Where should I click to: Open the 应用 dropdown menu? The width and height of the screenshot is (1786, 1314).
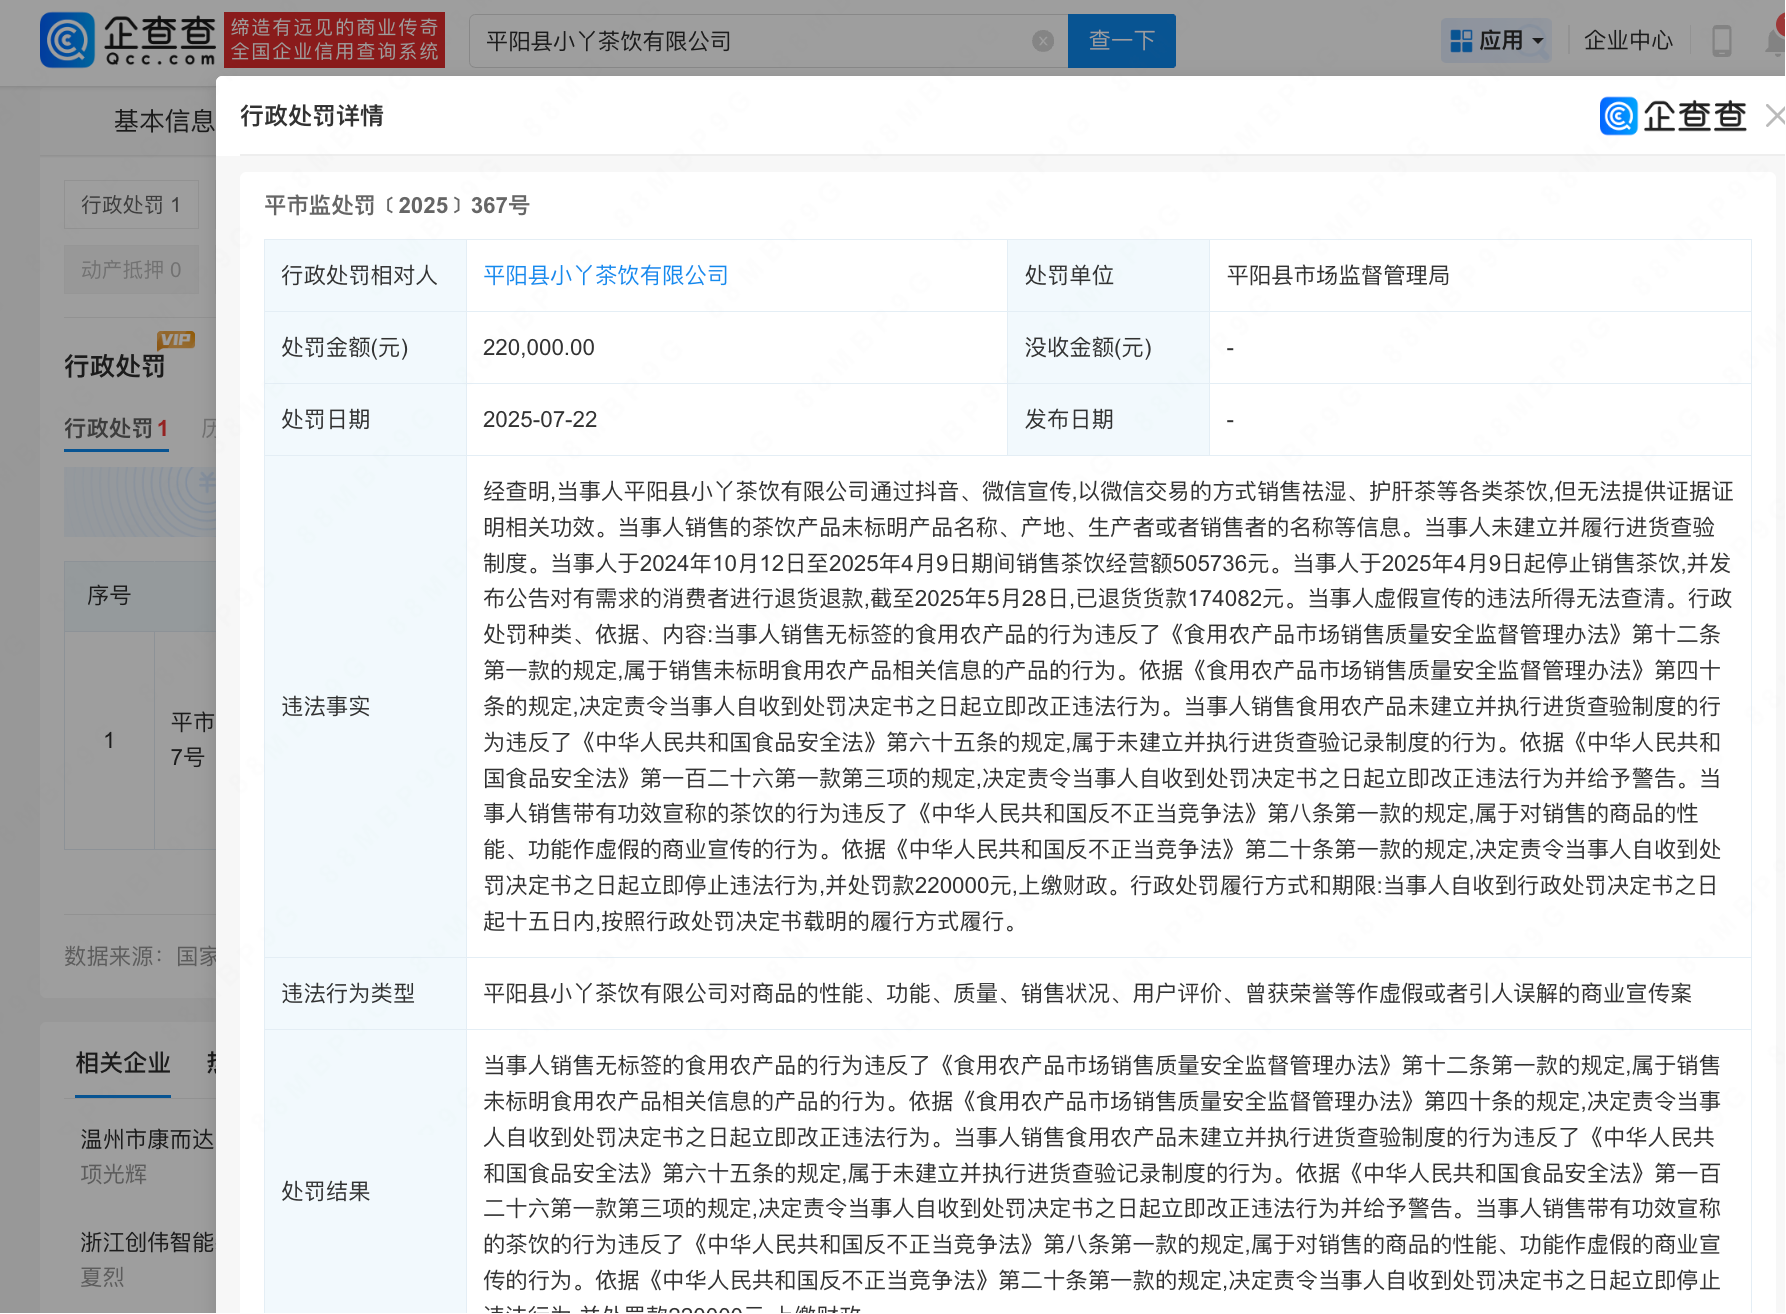[1497, 41]
